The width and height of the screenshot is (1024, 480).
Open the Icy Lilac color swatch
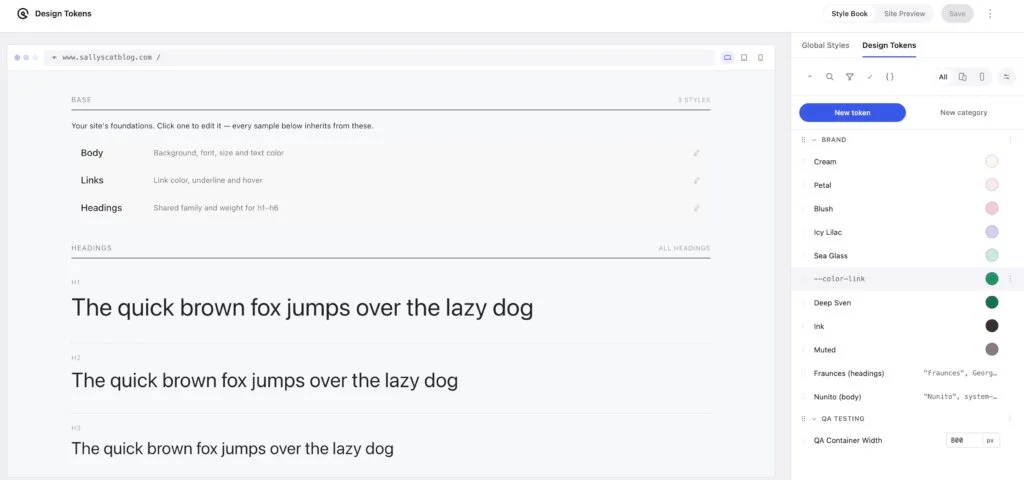tap(991, 232)
